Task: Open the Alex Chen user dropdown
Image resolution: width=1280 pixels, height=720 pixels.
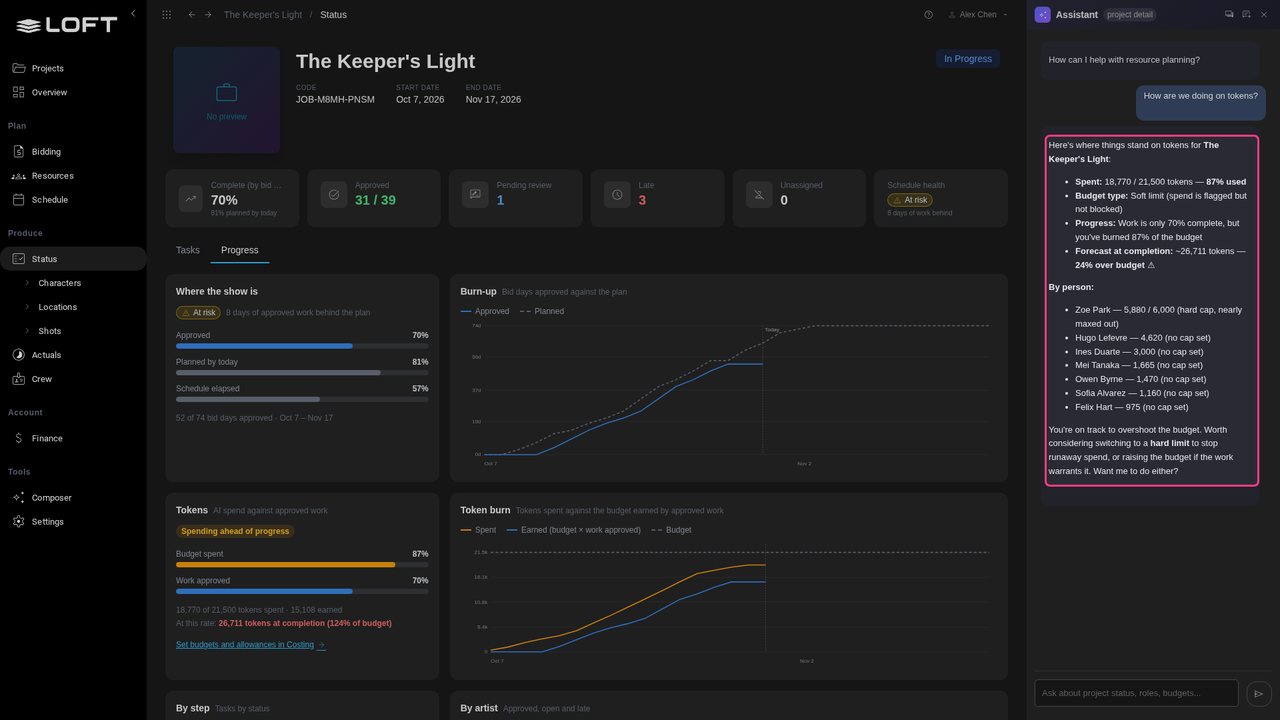Action: point(978,15)
